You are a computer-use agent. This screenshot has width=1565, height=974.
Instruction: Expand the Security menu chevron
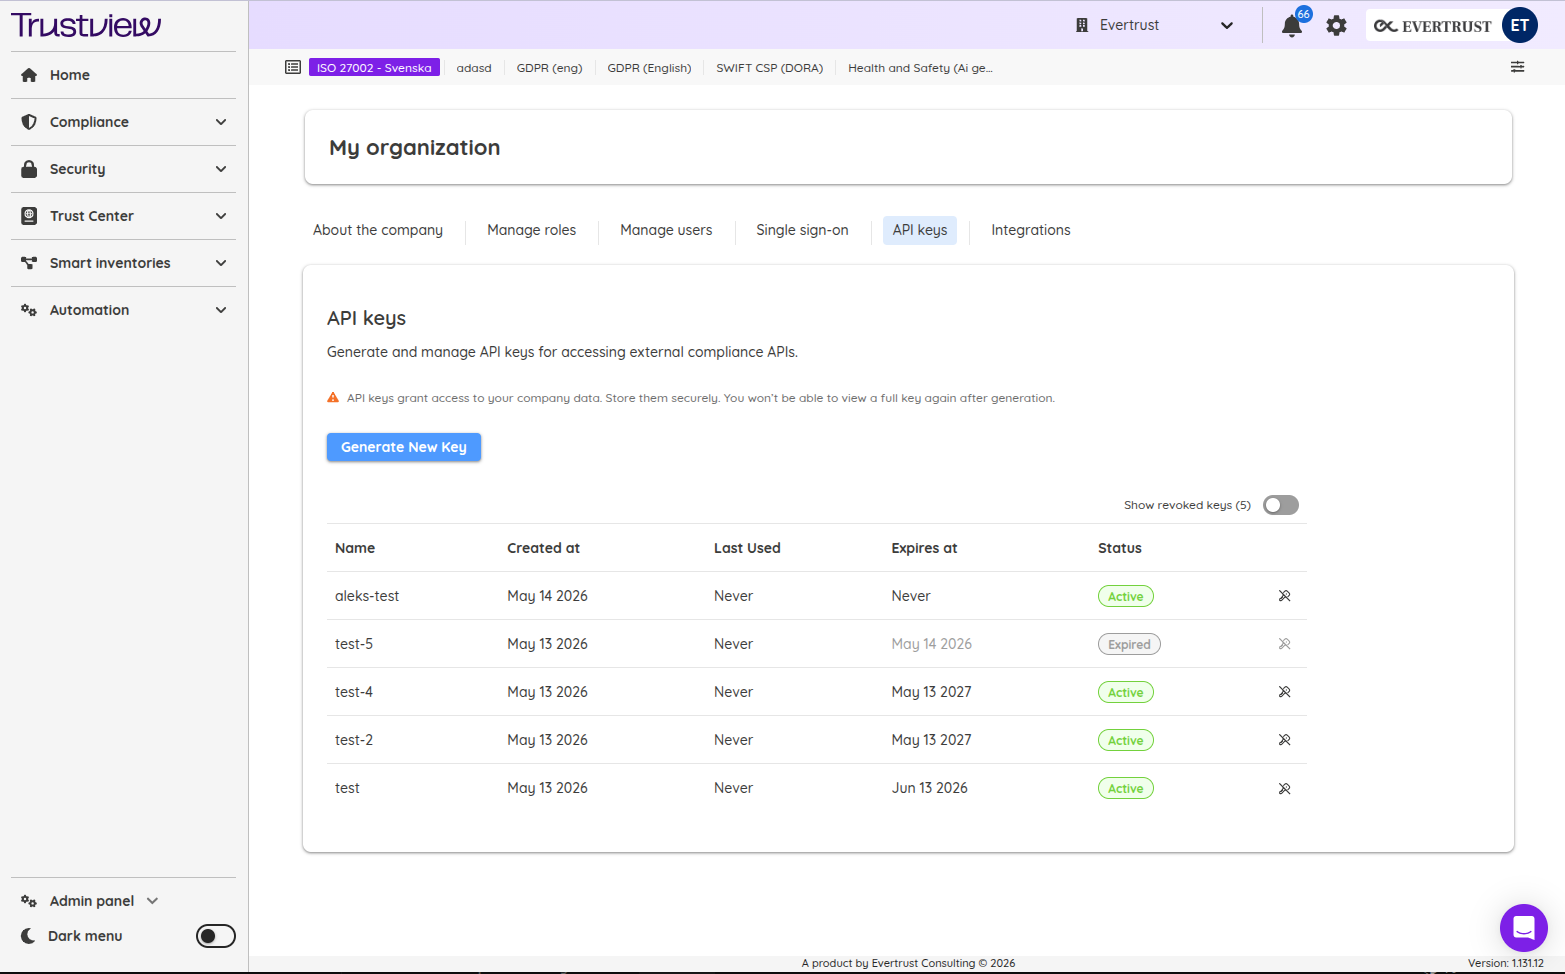(221, 169)
